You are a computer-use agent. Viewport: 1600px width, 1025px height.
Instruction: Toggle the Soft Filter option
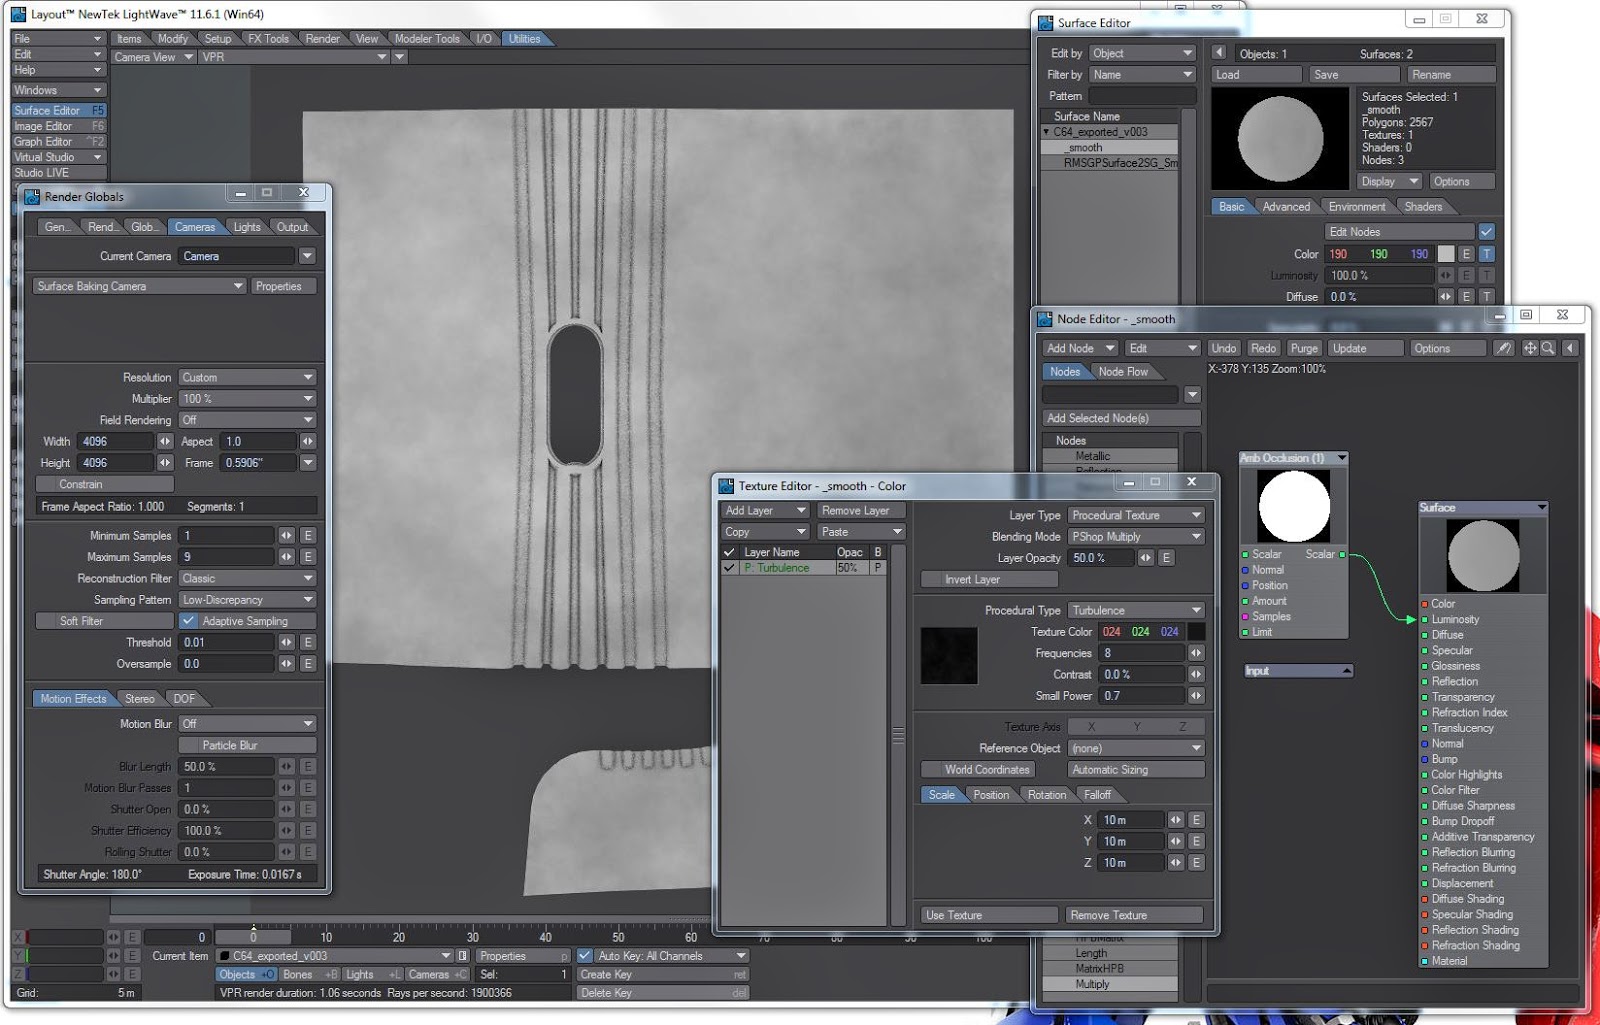[x=104, y=621]
